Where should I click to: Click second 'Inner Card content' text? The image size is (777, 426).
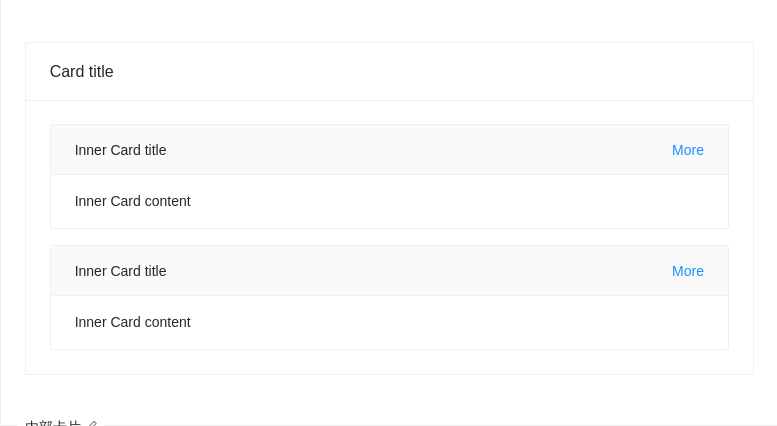pos(132,322)
